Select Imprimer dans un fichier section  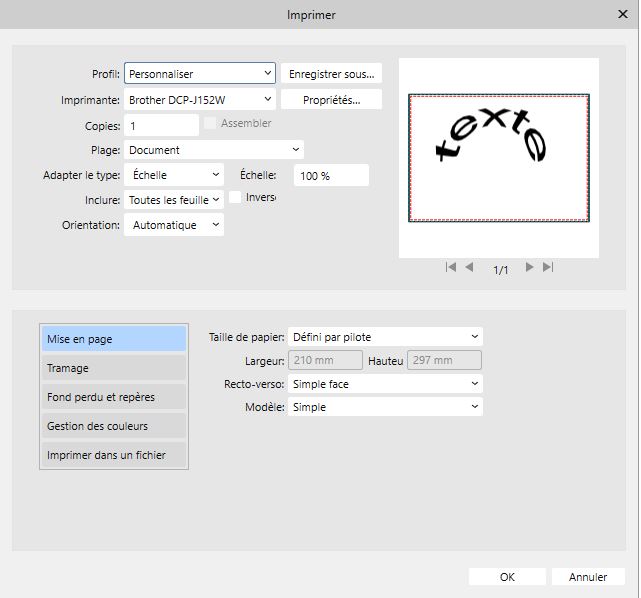(114, 455)
